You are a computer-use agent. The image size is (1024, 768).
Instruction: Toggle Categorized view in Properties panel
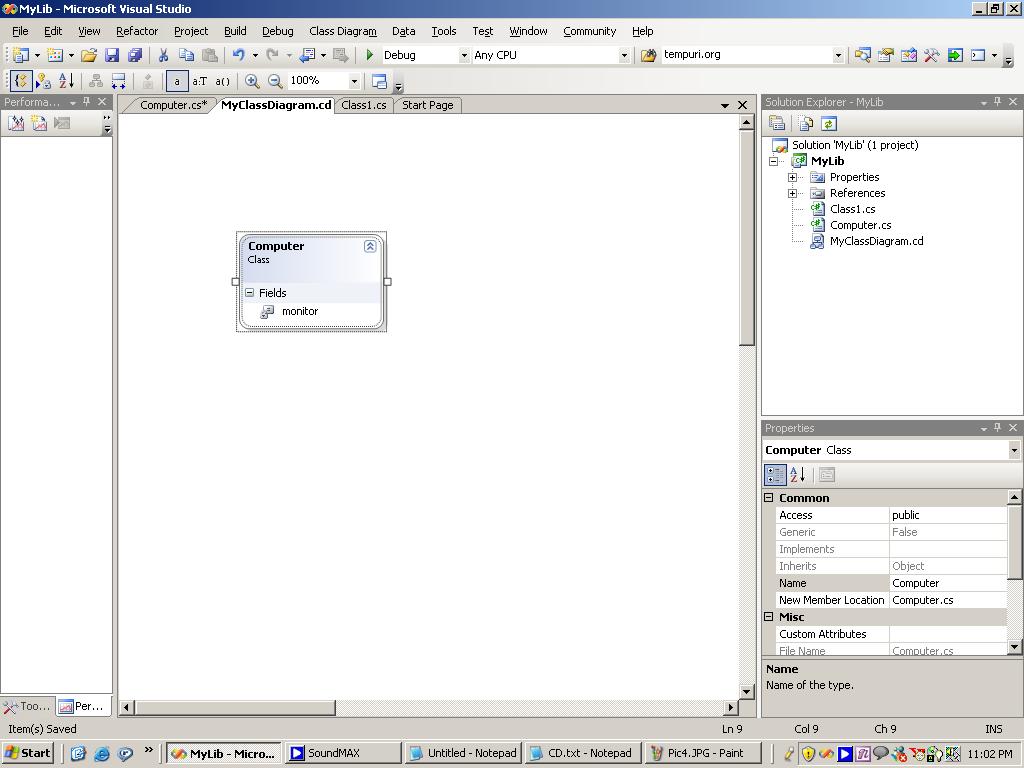[775, 475]
